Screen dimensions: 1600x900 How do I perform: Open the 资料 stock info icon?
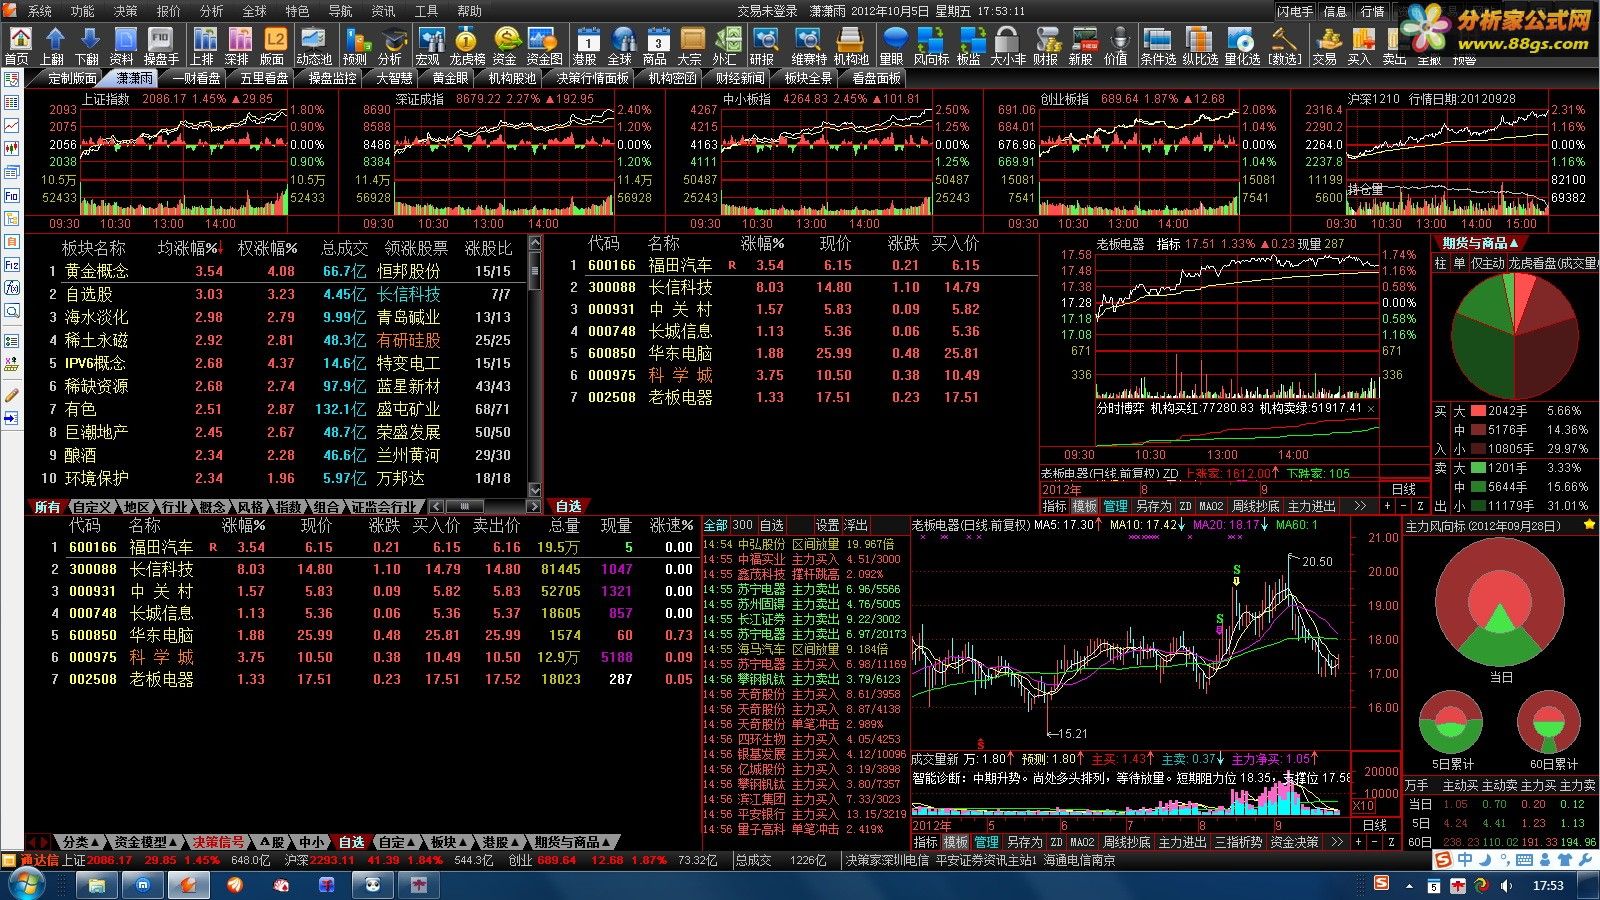point(122,45)
